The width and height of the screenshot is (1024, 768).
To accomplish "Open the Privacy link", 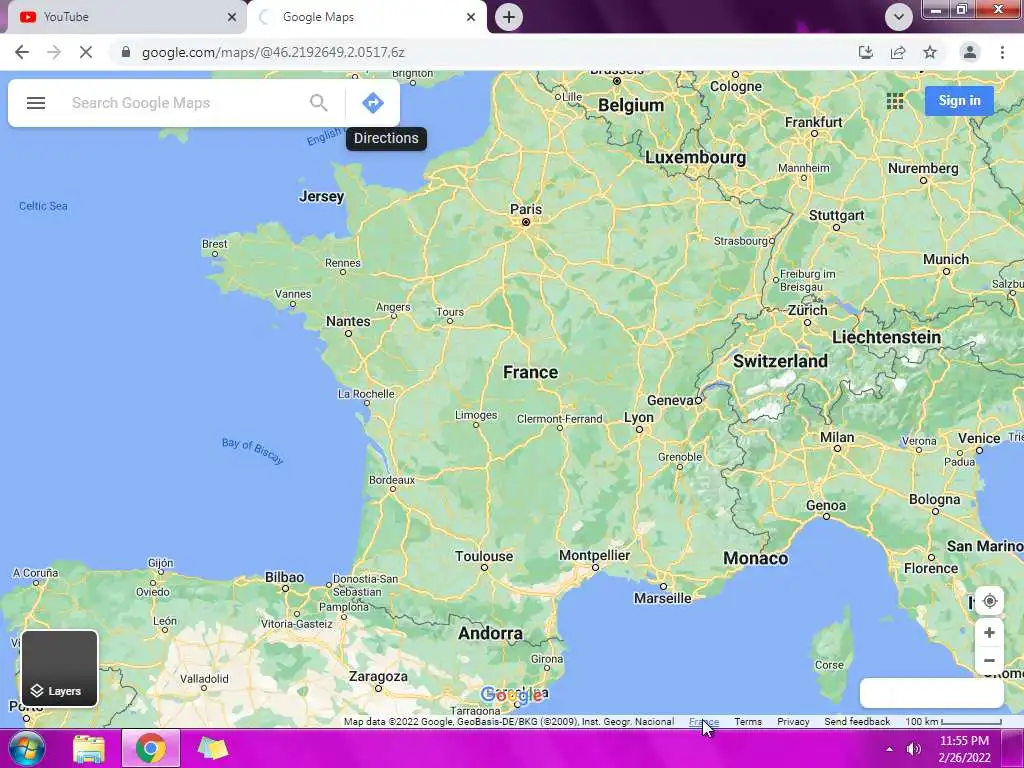I will [793, 722].
